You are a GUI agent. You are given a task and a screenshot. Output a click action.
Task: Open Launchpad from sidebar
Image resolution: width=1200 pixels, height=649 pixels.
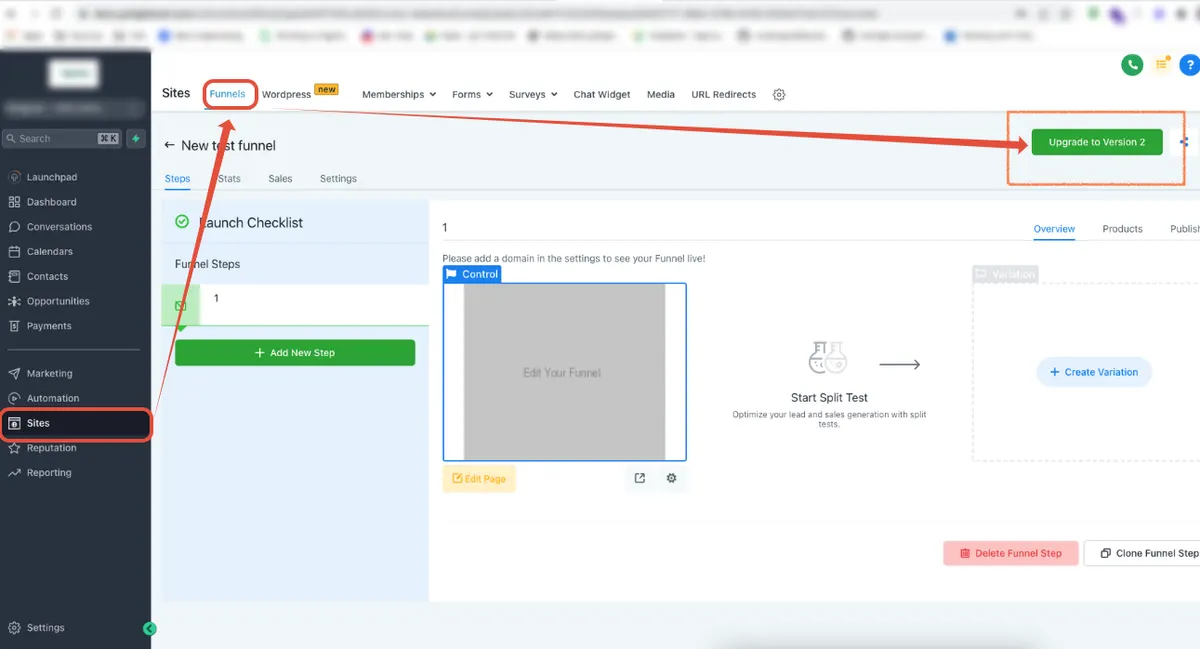pos(52,177)
